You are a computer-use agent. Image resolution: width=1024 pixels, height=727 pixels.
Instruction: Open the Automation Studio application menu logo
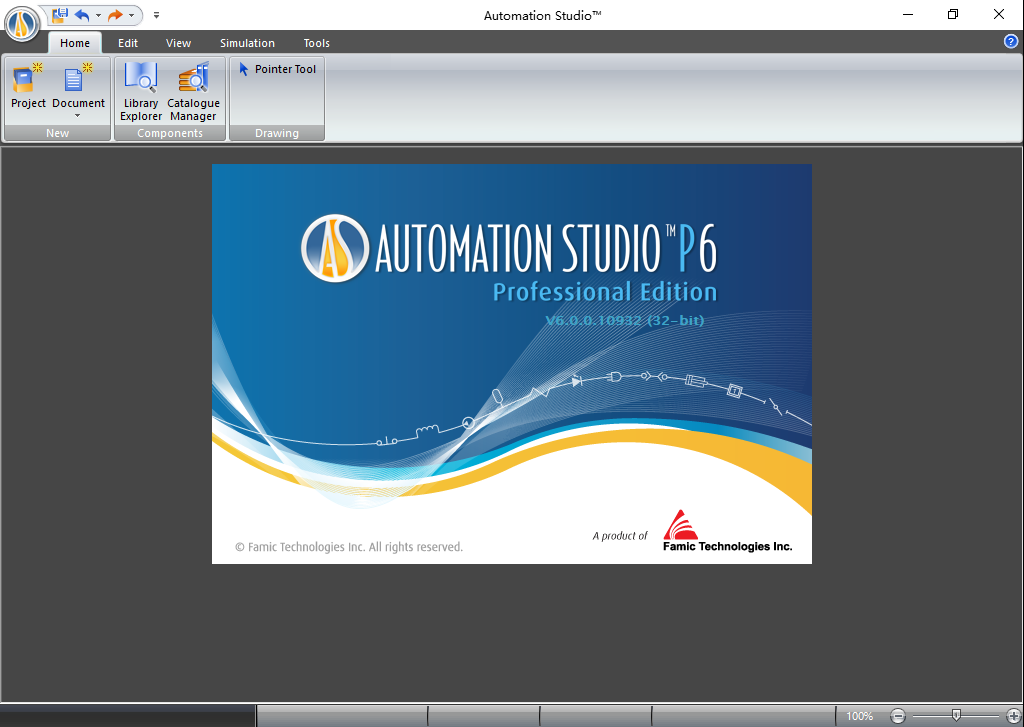(20, 25)
